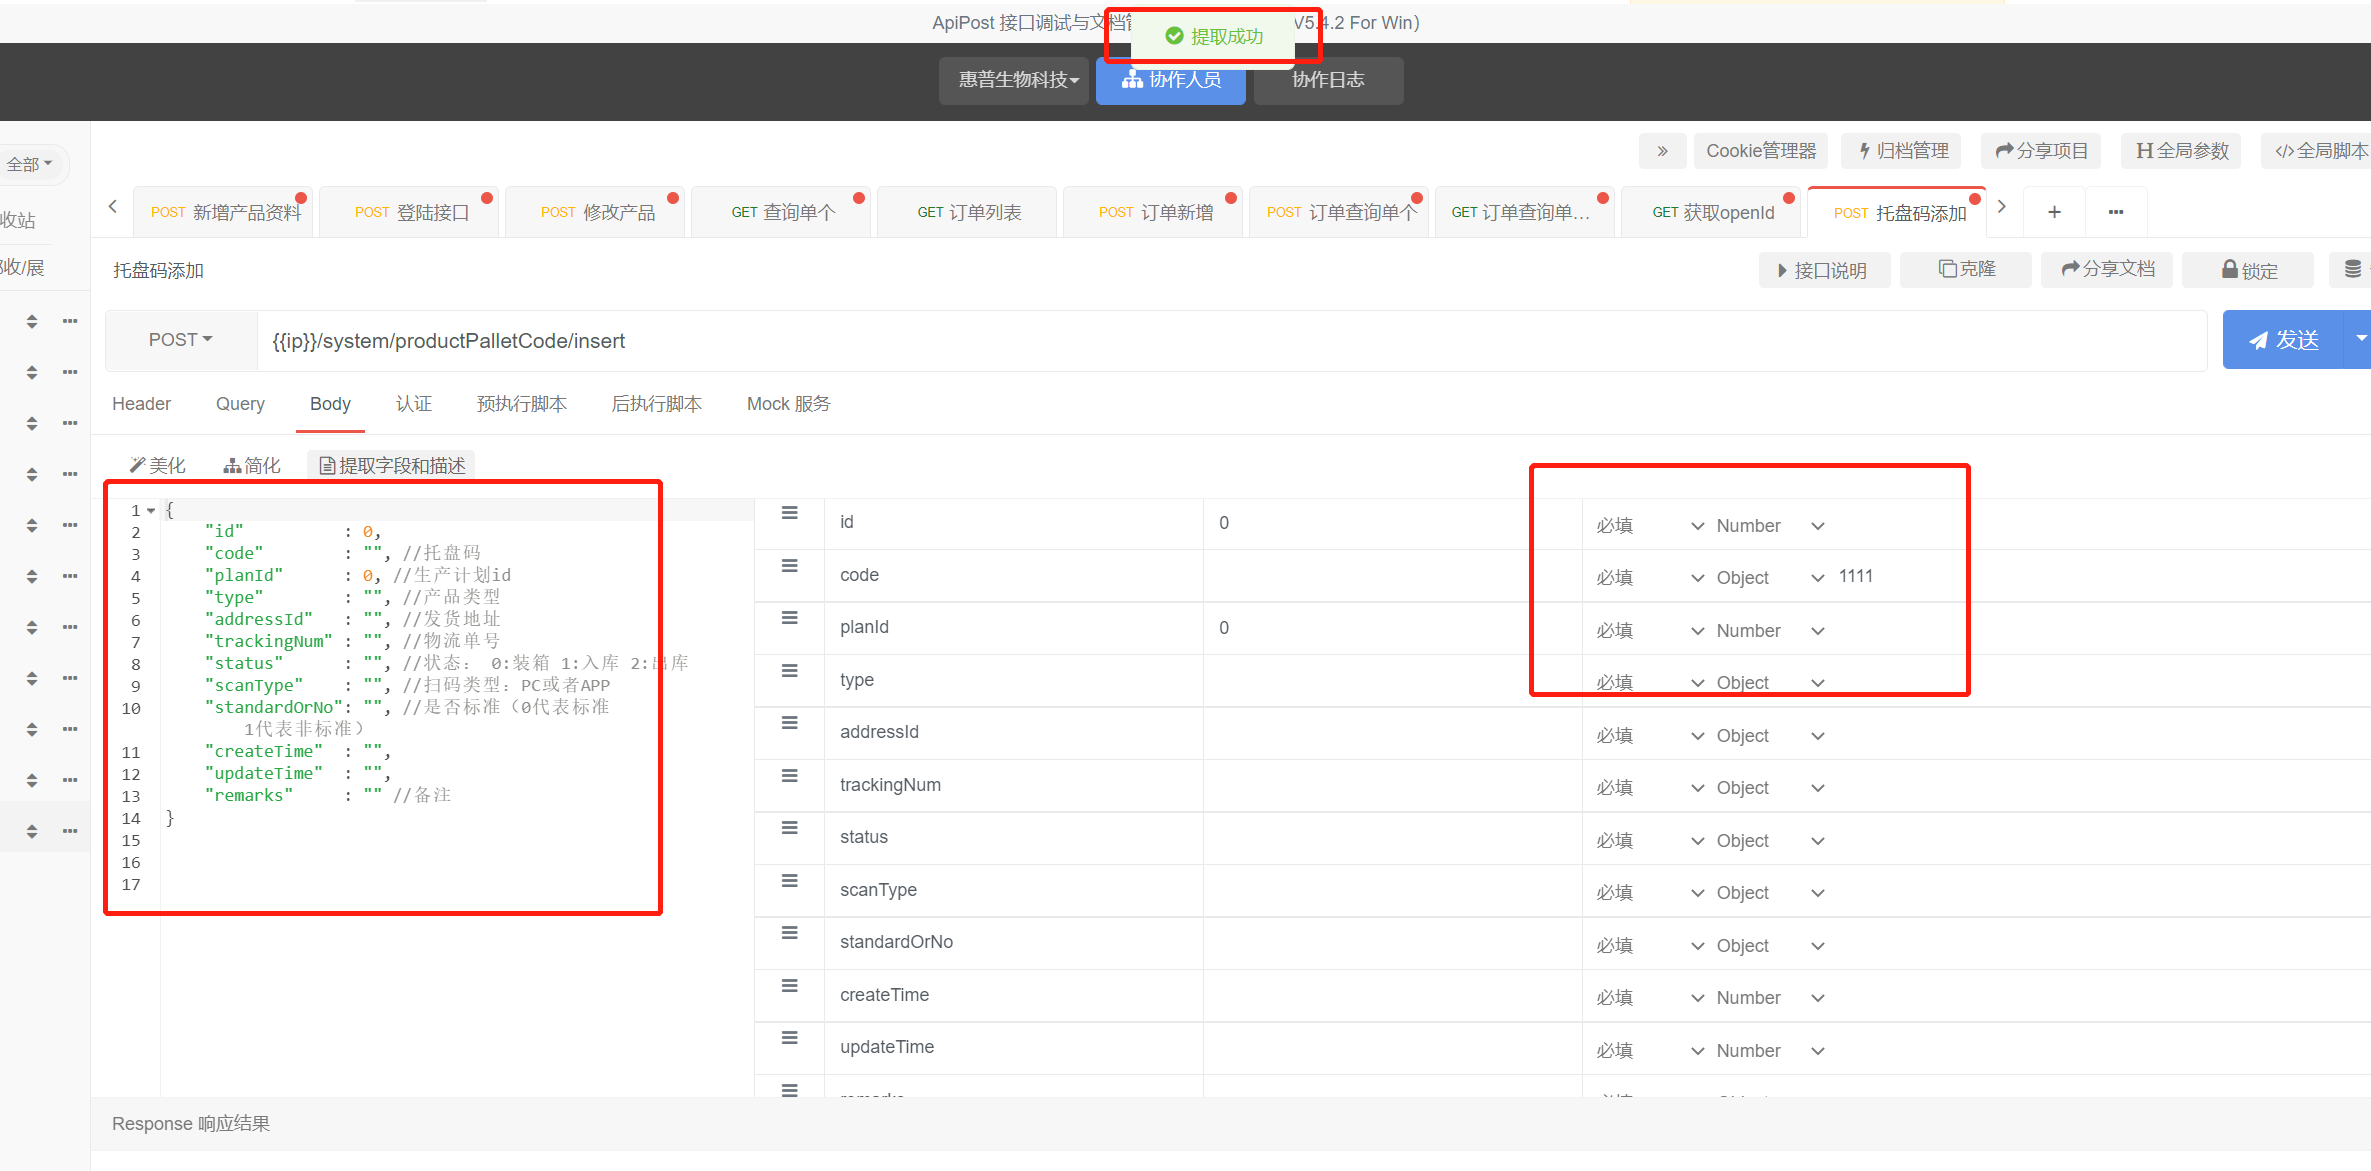Screen dimensions: 2371x1171
Task: Open the 认证 tab
Action: tap(414, 404)
